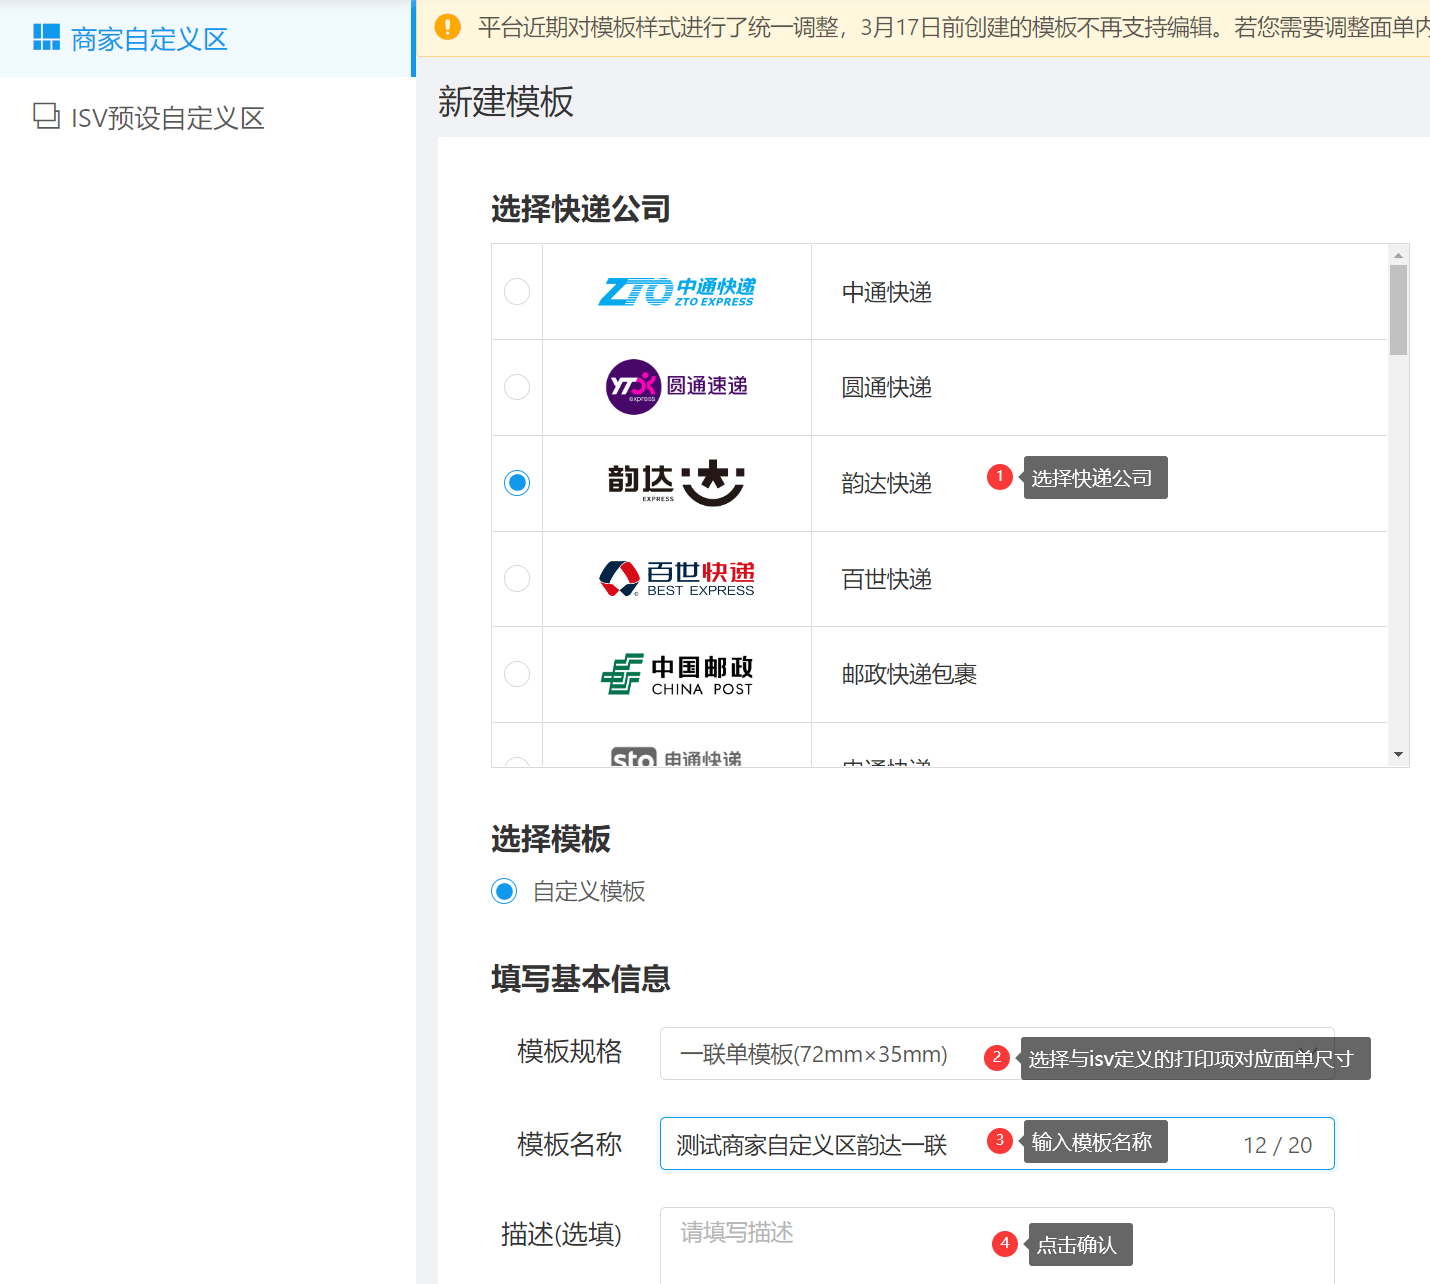Image resolution: width=1430 pixels, height=1284 pixels.
Task: Click the ISV预设自定义区 window icon
Action: coord(47,116)
